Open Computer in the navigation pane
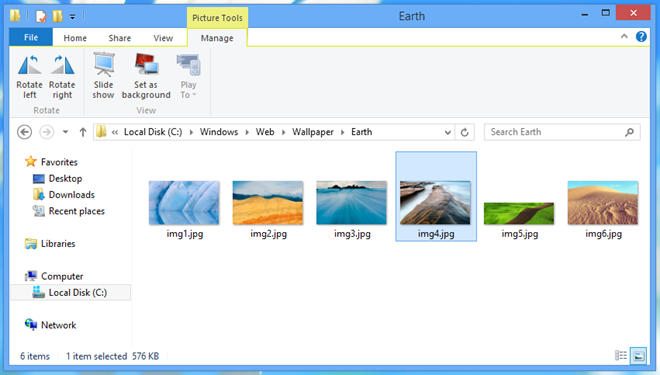 (x=62, y=277)
